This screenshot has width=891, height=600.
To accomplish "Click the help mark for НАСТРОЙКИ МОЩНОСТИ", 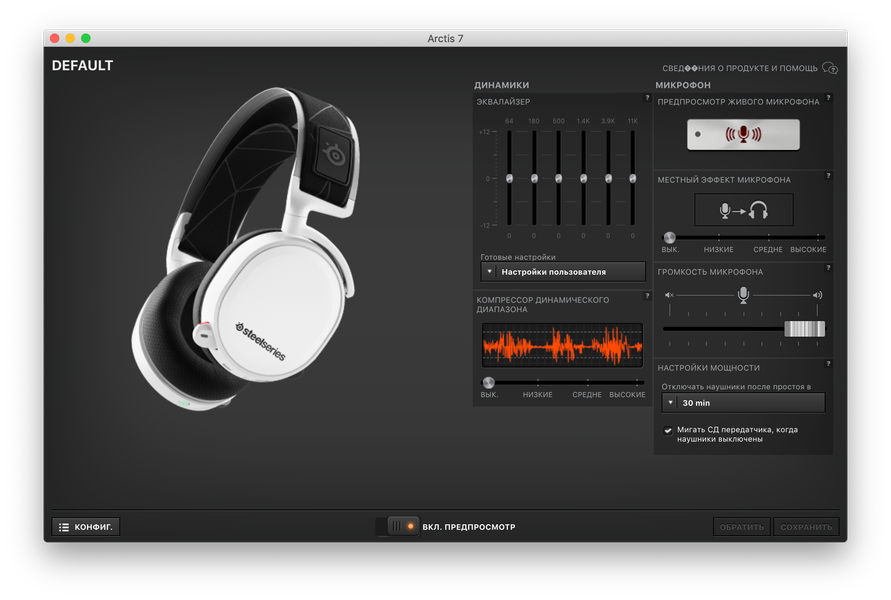I will coord(828,364).
